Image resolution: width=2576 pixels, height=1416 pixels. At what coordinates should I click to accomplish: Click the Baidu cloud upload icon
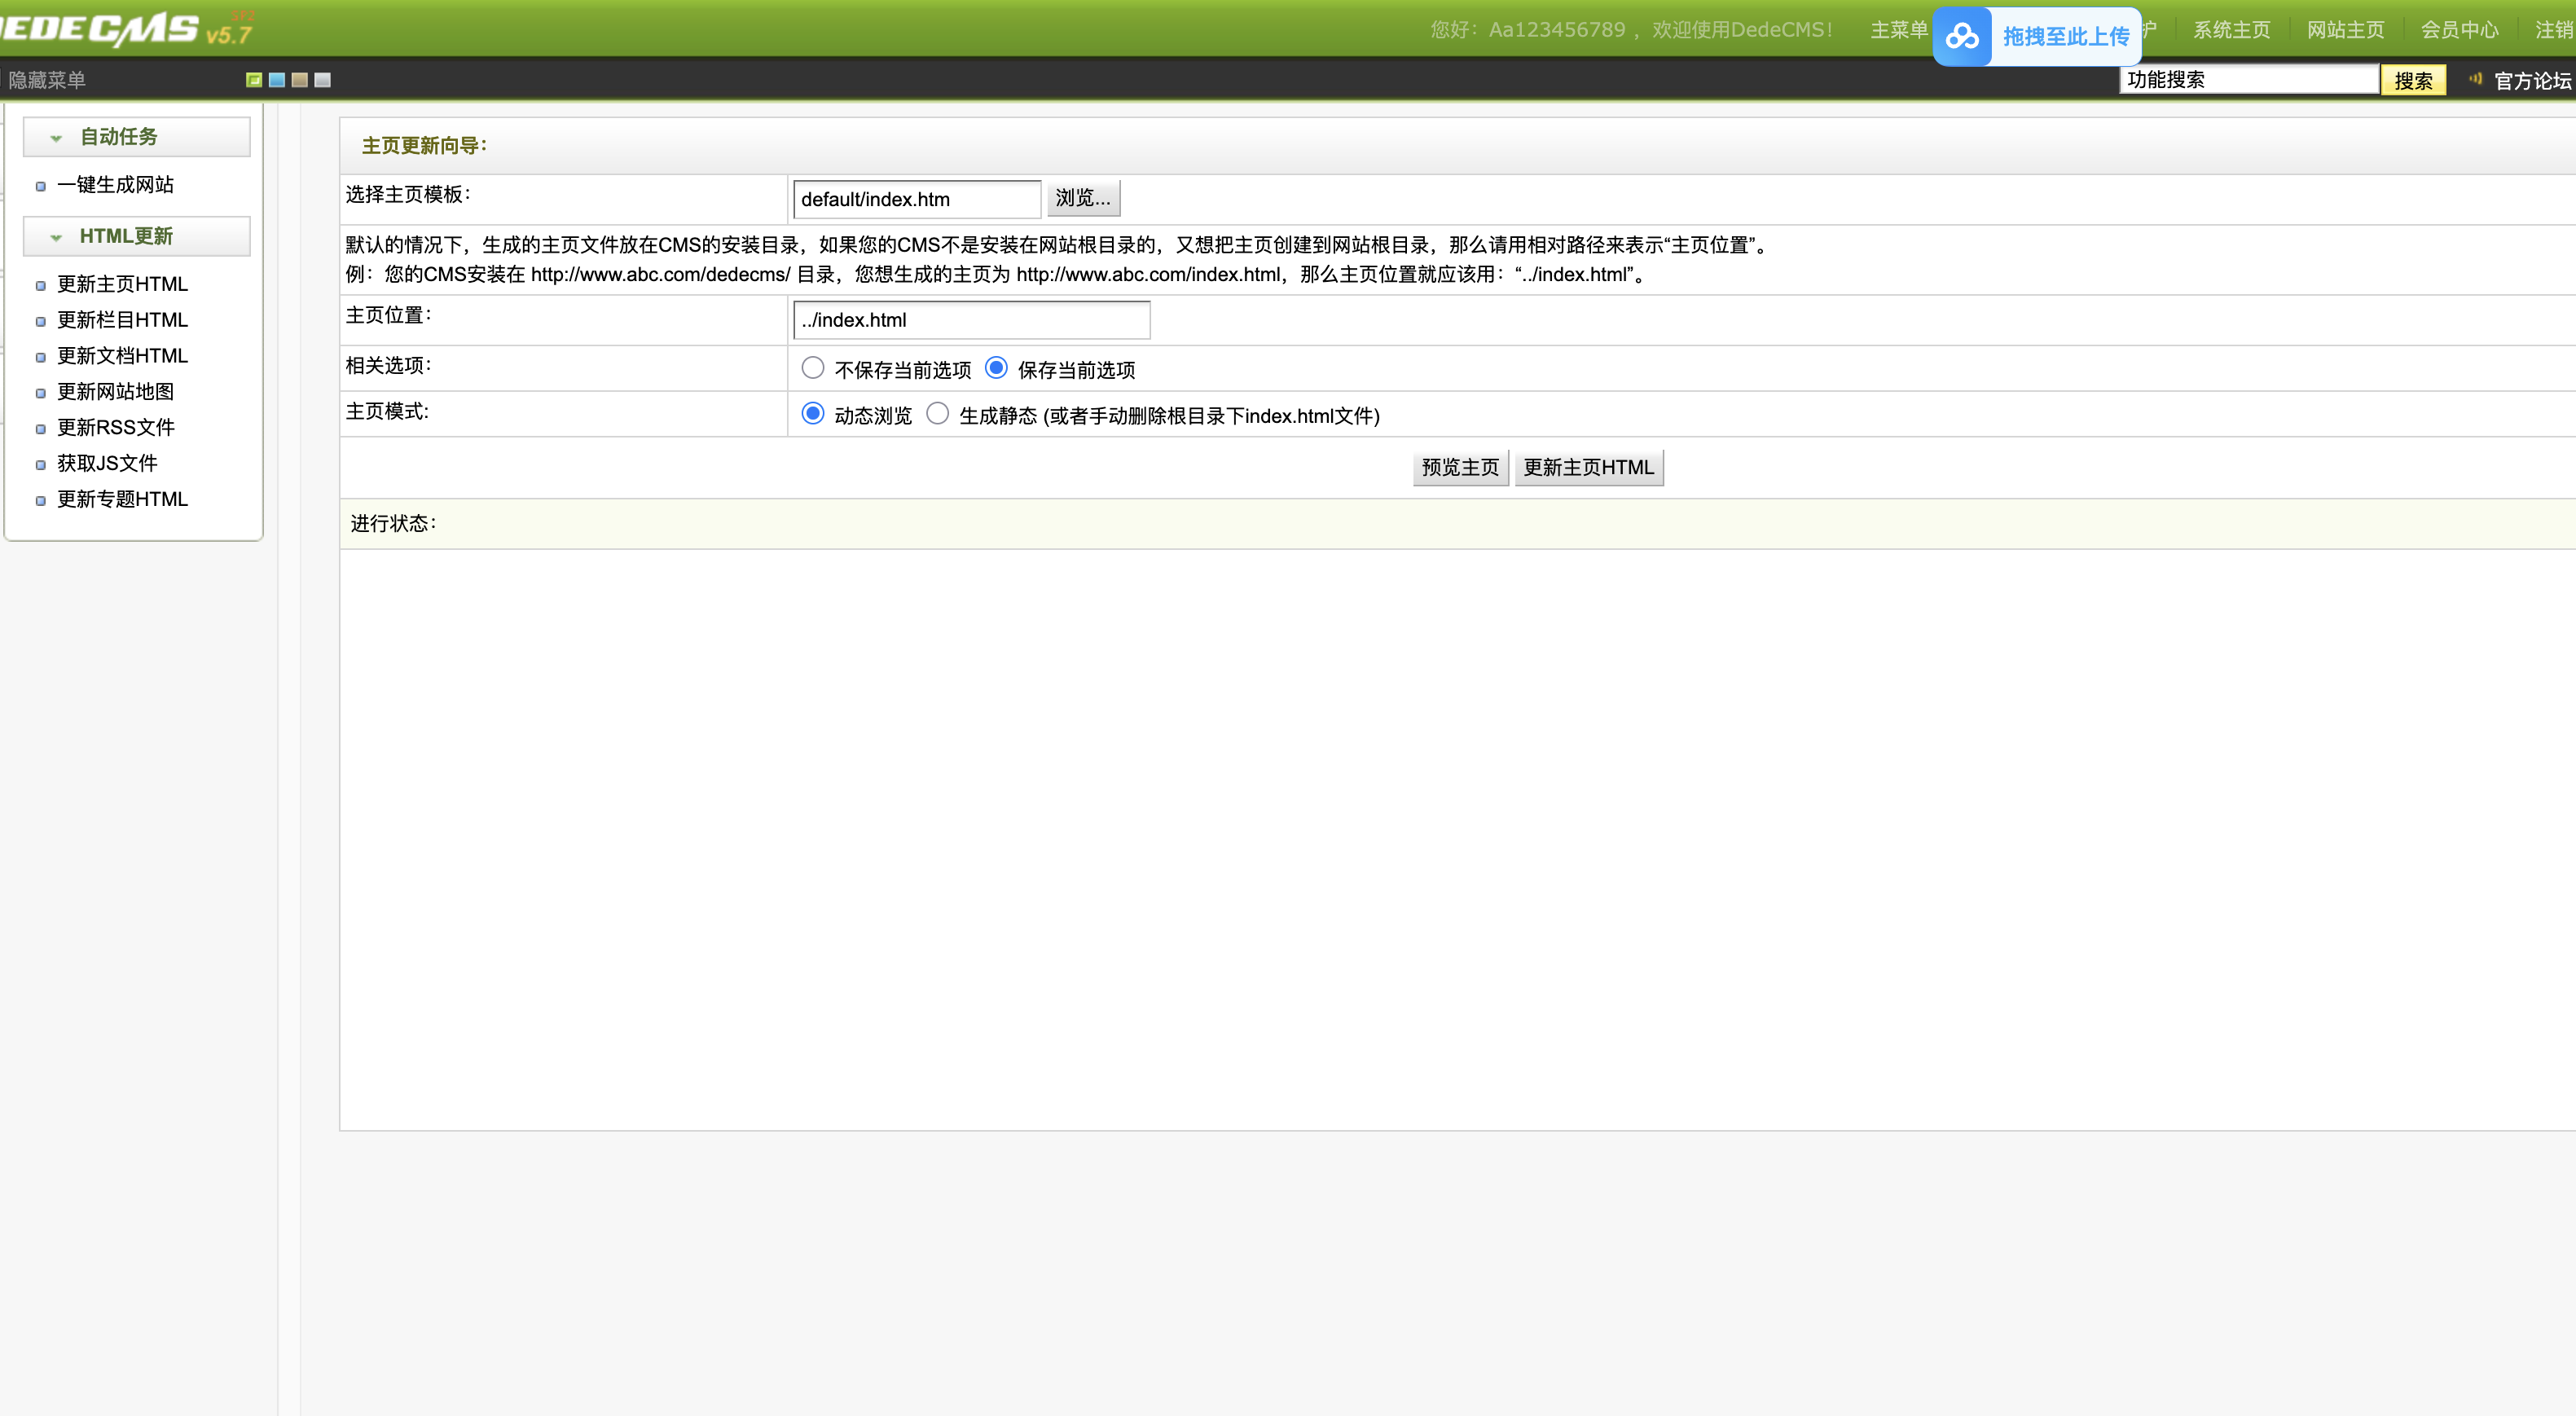1961,37
